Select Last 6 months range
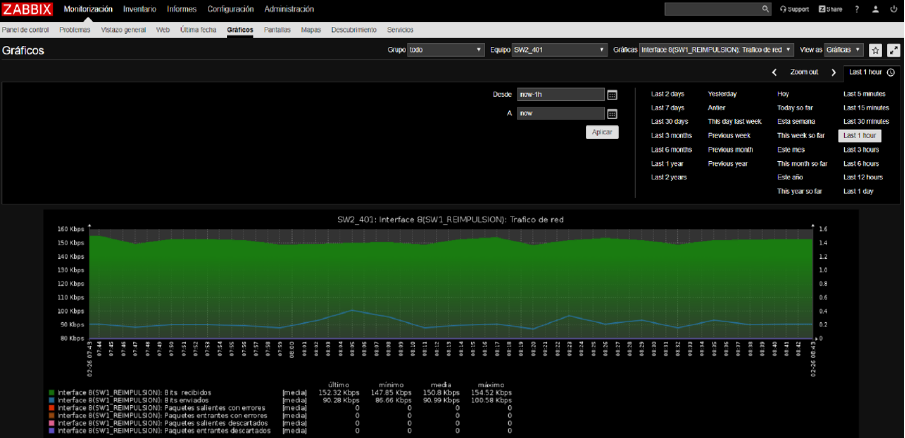 (x=671, y=149)
